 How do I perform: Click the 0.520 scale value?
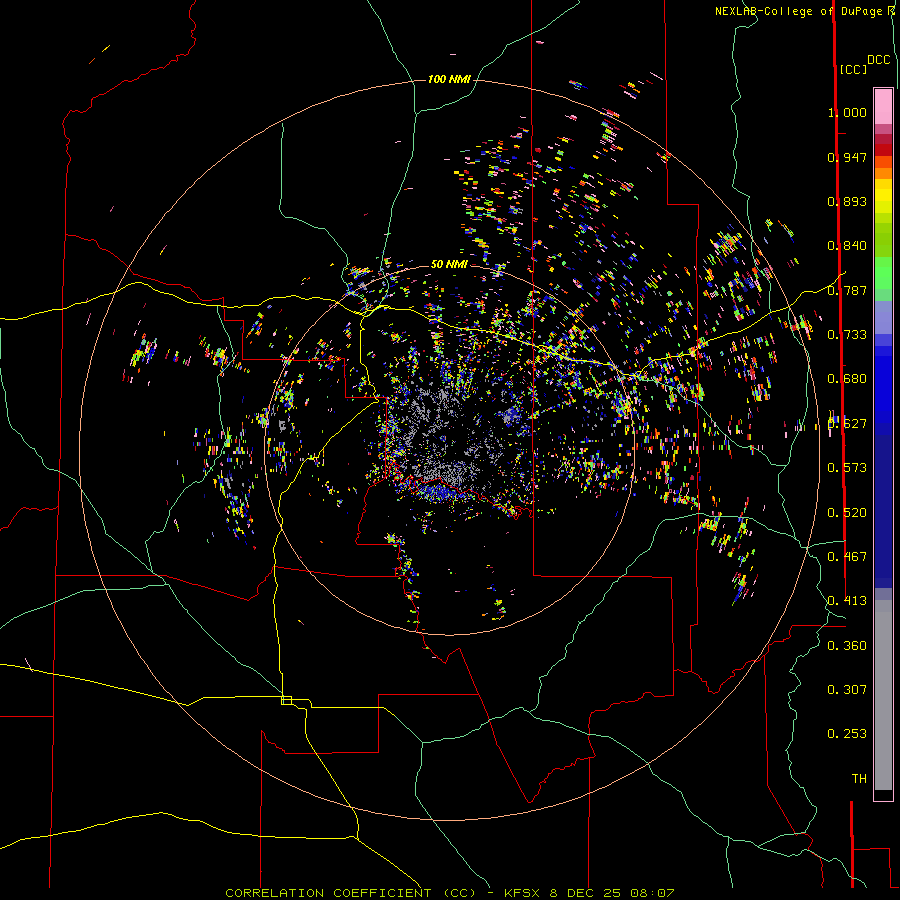click(x=847, y=513)
